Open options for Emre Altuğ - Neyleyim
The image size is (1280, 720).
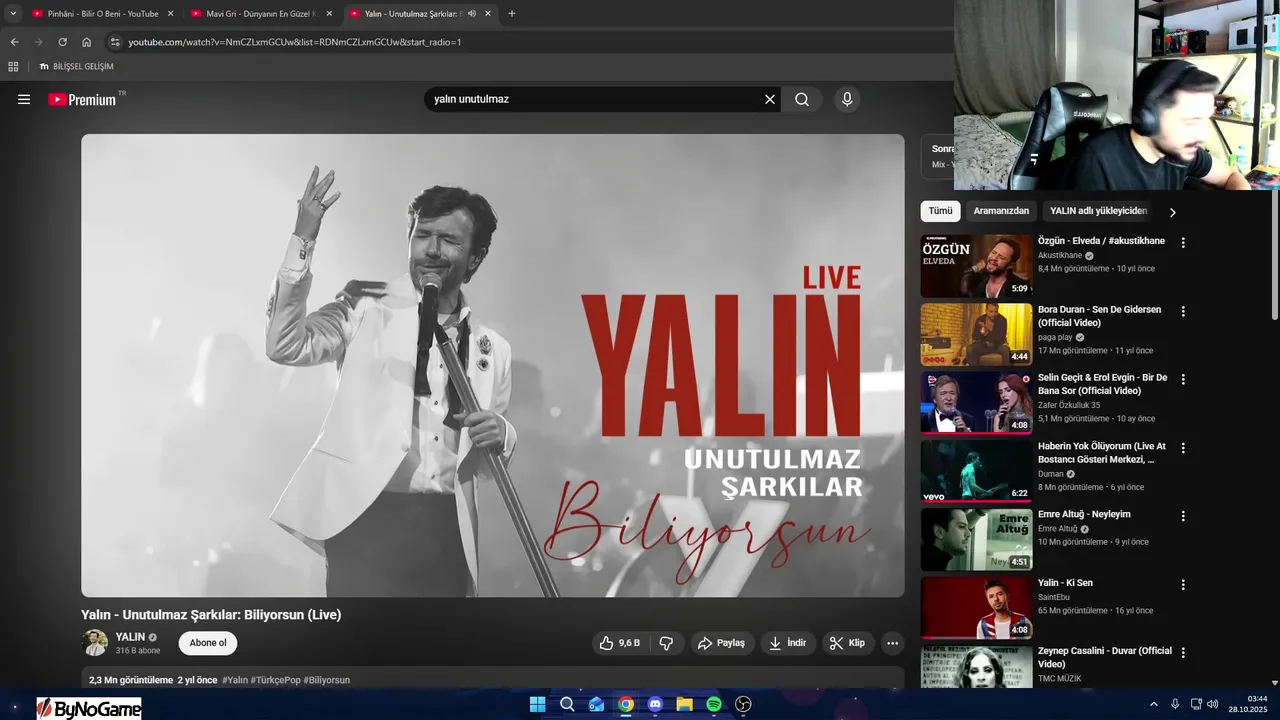tap(1183, 516)
